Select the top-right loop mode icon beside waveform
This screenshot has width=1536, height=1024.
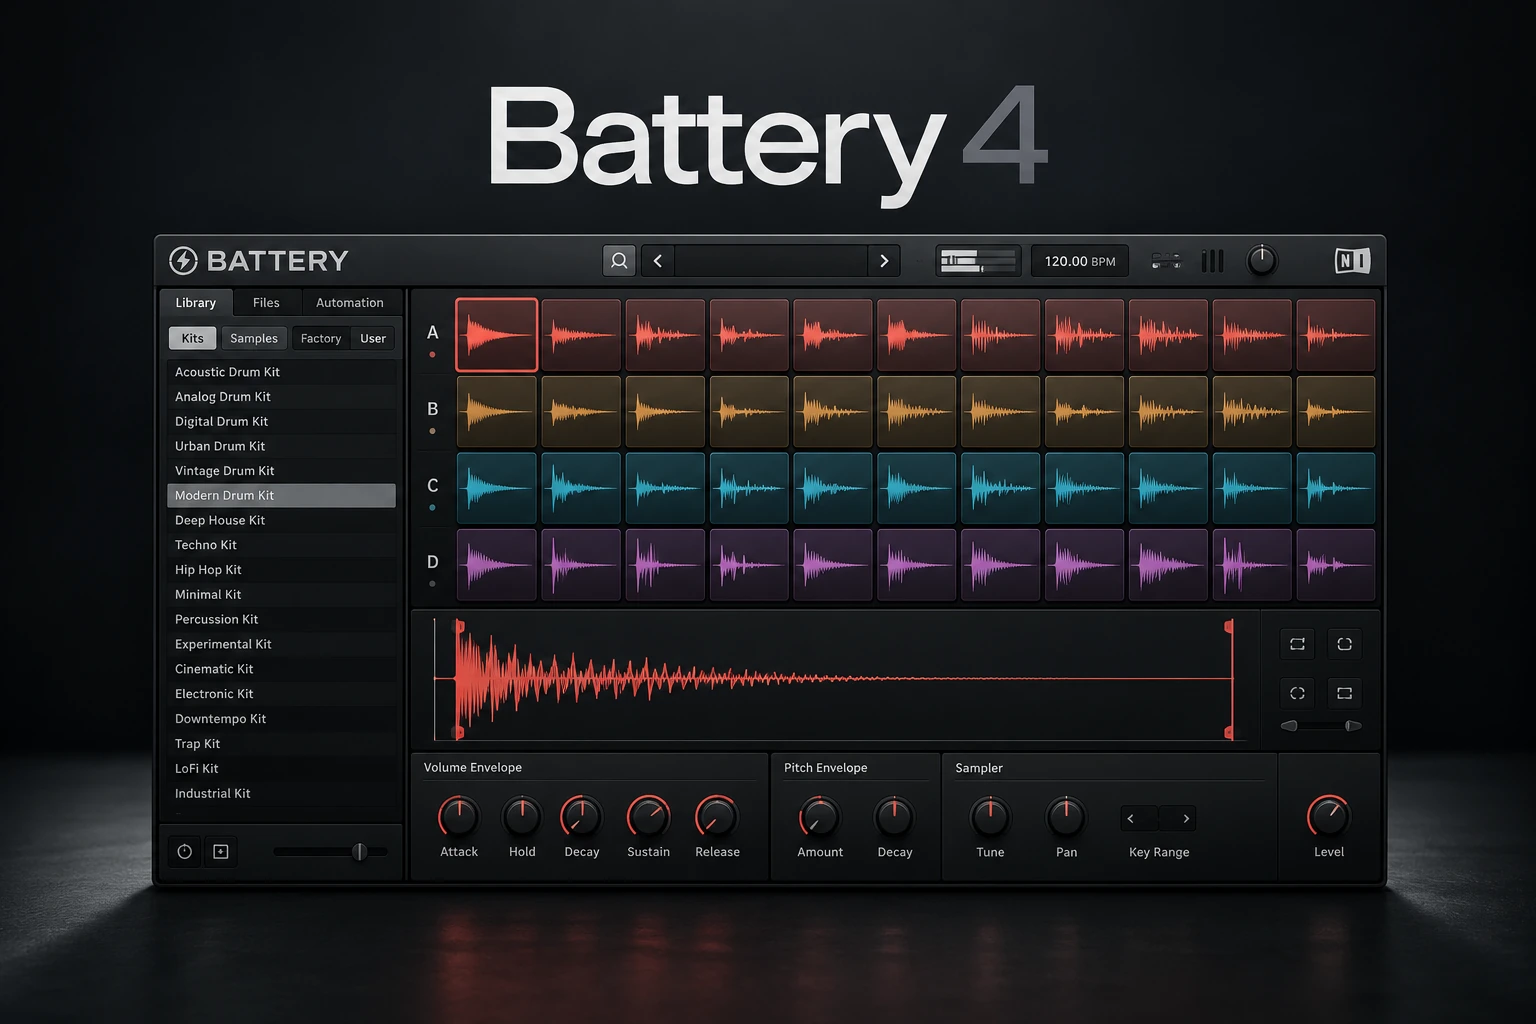[1344, 644]
